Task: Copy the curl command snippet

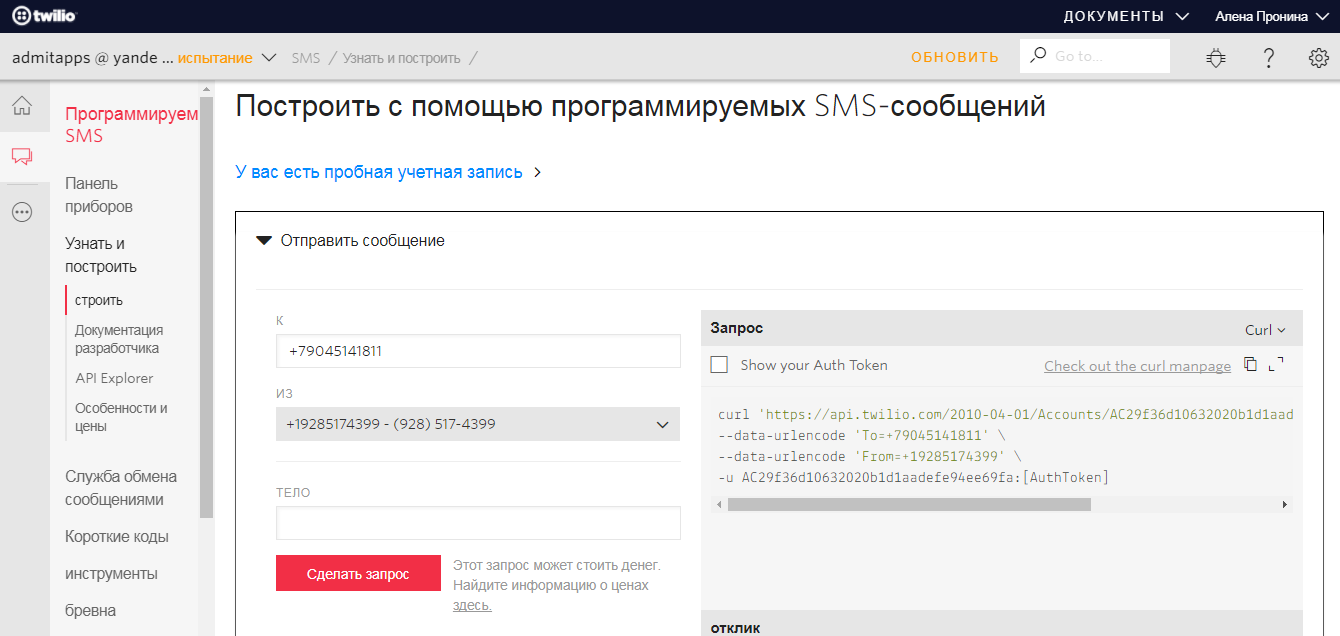Action: click(x=1251, y=365)
